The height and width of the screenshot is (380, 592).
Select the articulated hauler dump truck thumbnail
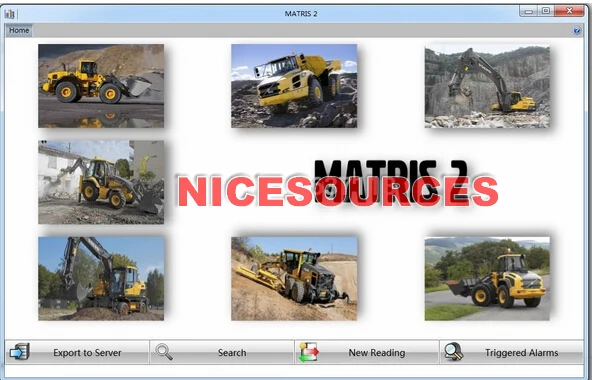294,86
